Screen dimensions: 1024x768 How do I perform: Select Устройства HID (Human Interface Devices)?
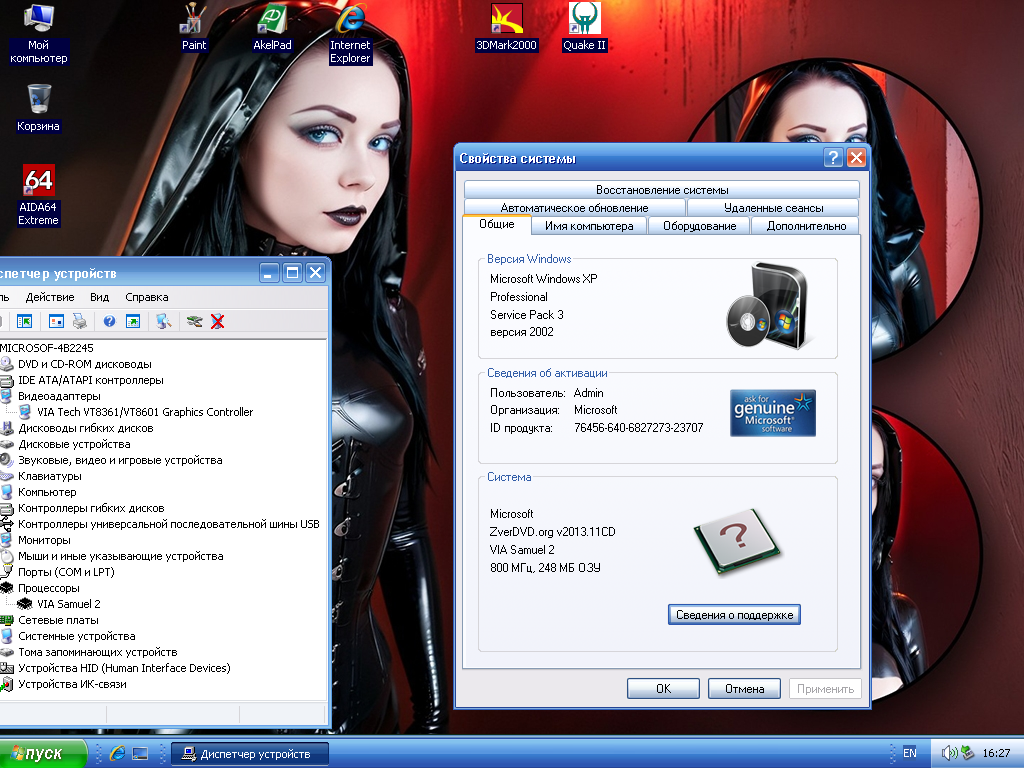click(x=124, y=668)
